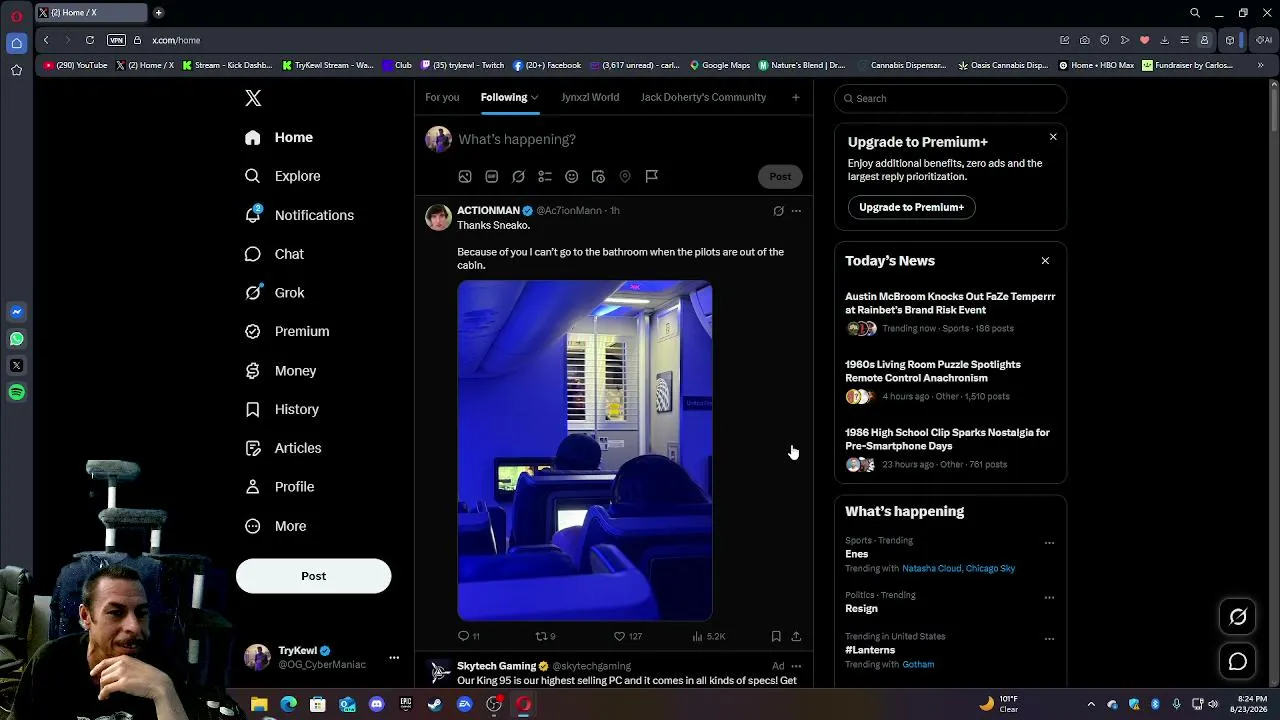Viewport: 1280px width, 720px height.
Task: Open options for the Enes trend
Action: (1049, 543)
